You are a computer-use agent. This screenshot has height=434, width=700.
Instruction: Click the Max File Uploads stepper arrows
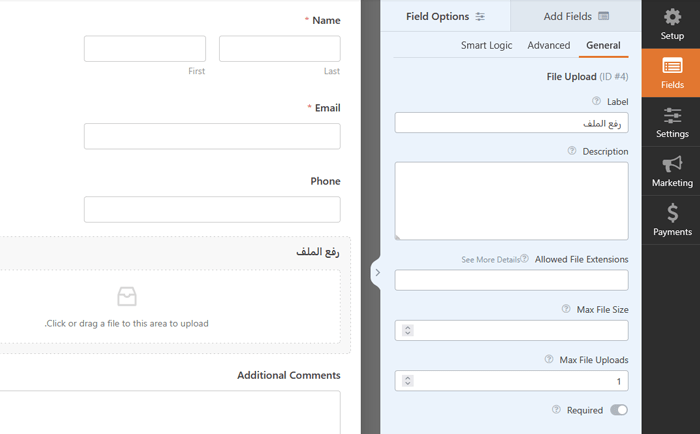(407, 381)
